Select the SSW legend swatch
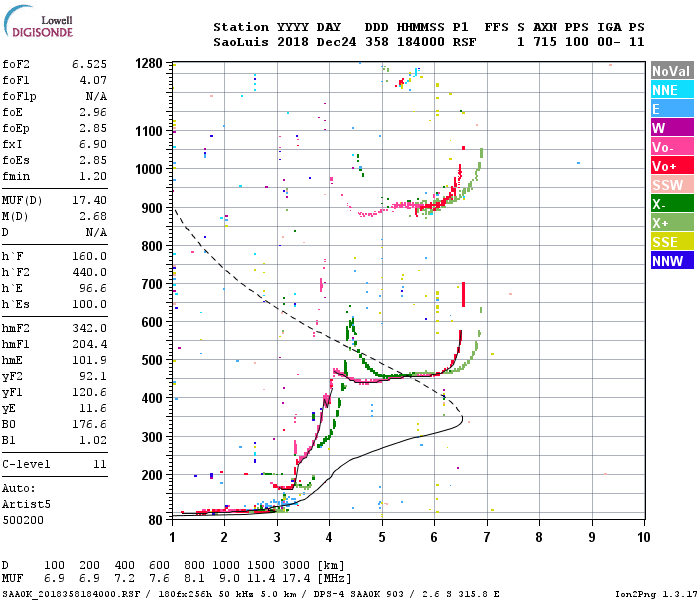The height and width of the screenshot is (600, 700). (672, 184)
